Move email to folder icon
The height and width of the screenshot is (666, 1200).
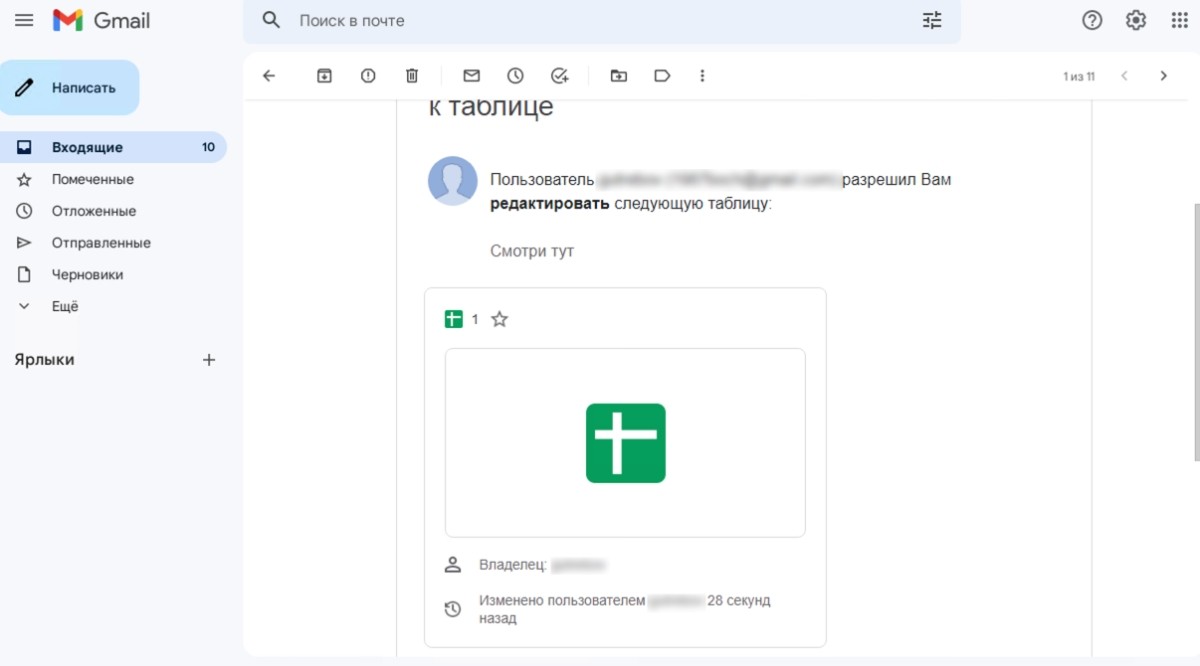(618, 76)
